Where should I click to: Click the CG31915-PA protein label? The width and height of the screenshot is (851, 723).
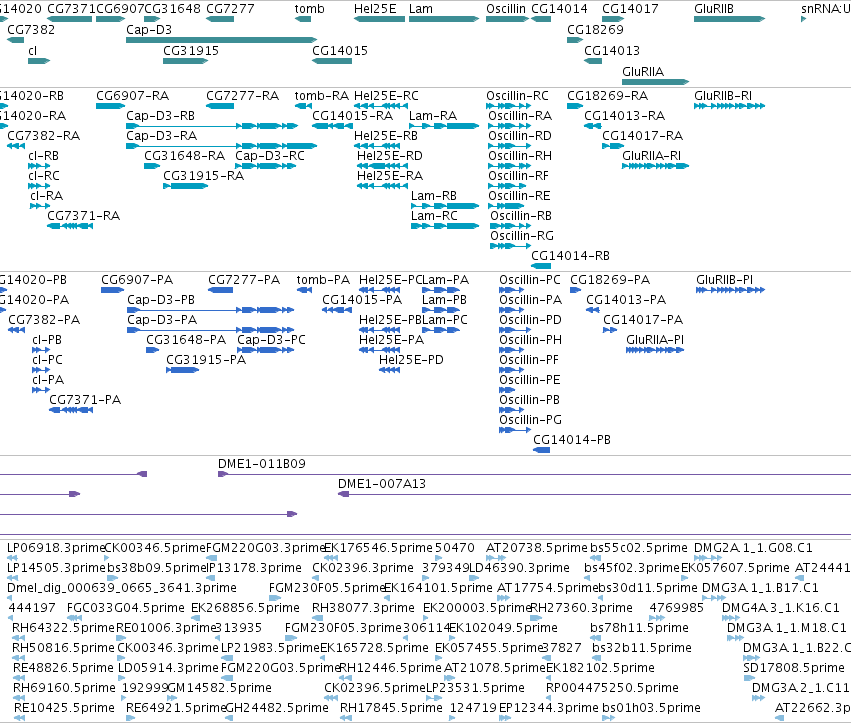point(206,360)
